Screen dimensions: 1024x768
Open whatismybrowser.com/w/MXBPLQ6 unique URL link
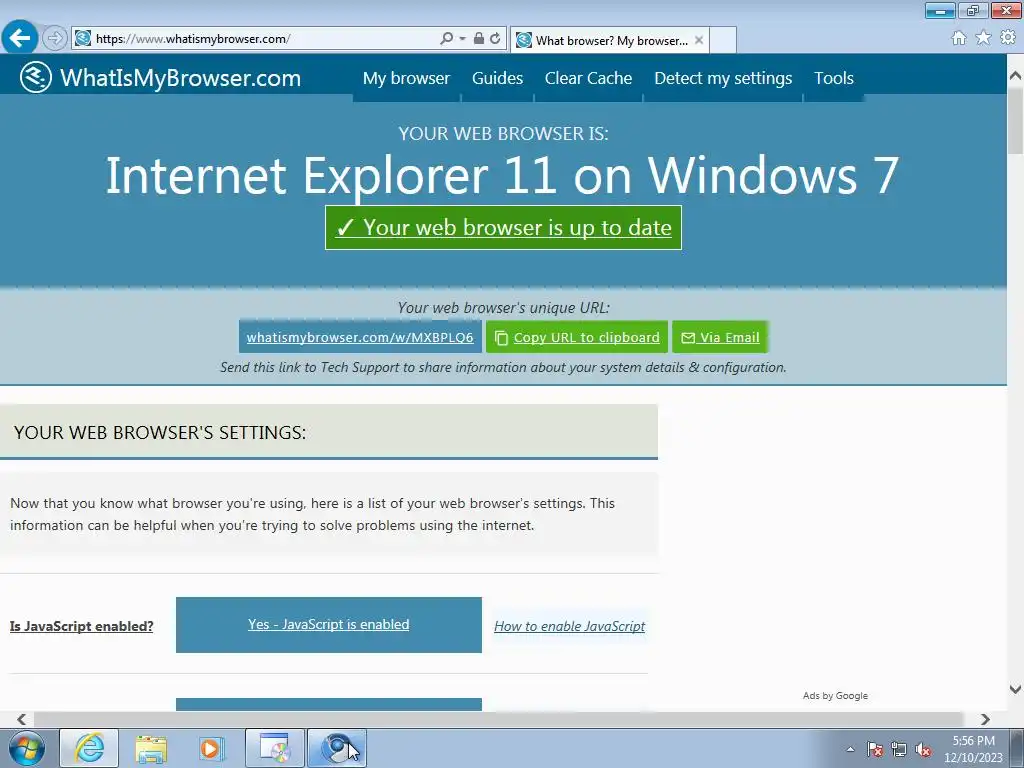tap(360, 337)
